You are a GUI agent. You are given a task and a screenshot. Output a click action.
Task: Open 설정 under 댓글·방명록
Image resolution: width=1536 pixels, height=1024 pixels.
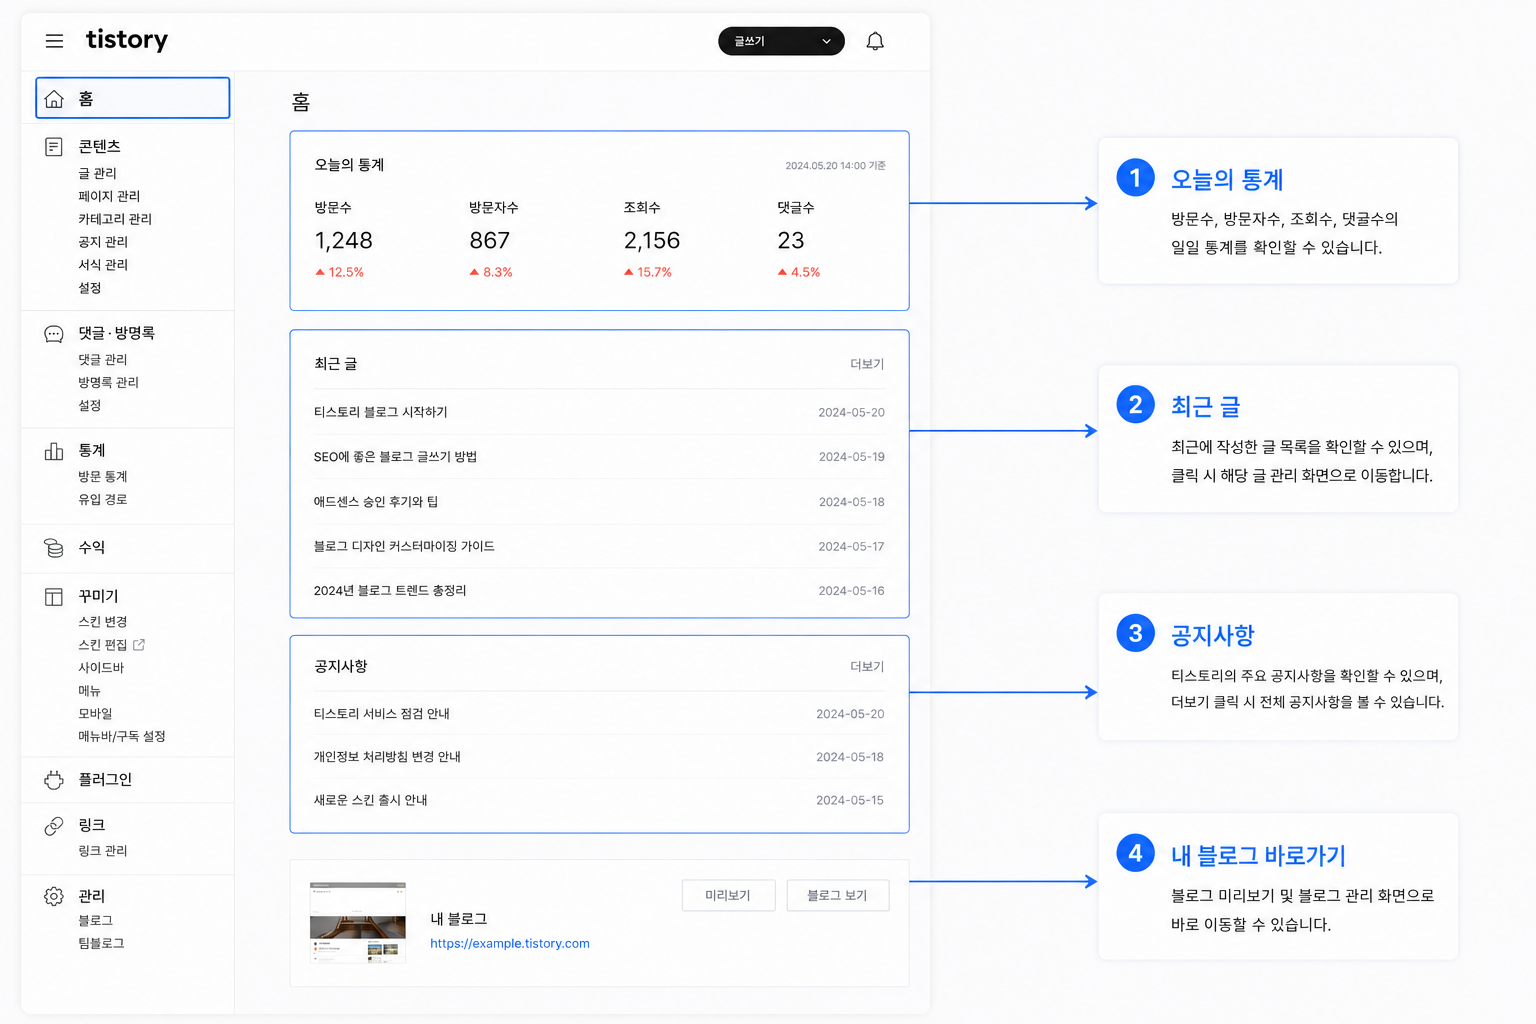tap(90, 406)
